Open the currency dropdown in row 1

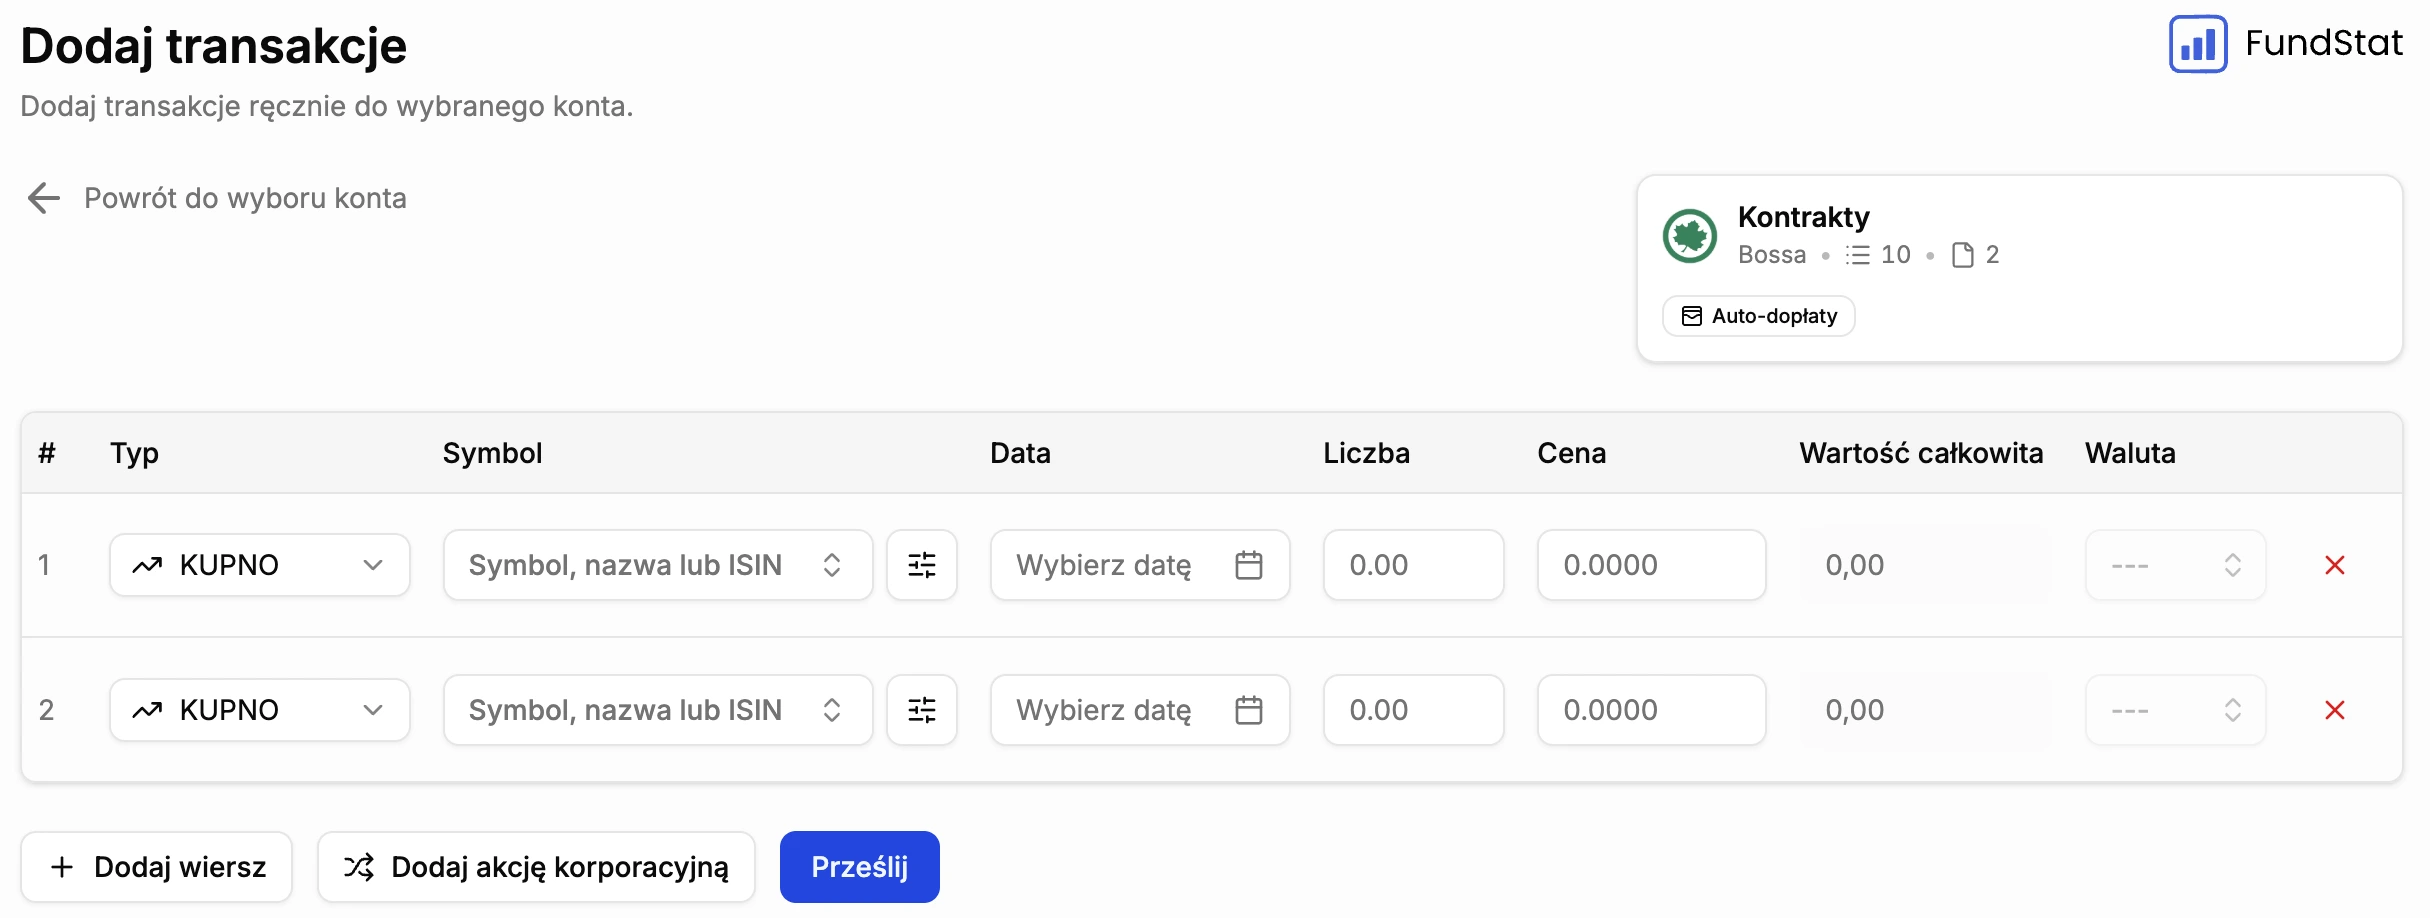coord(2175,565)
